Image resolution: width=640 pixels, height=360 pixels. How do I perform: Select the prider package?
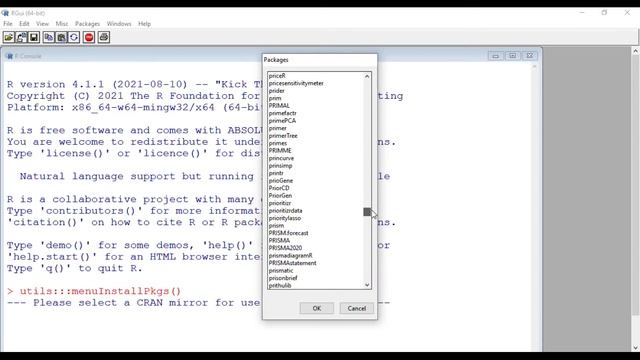click(276, 91)
